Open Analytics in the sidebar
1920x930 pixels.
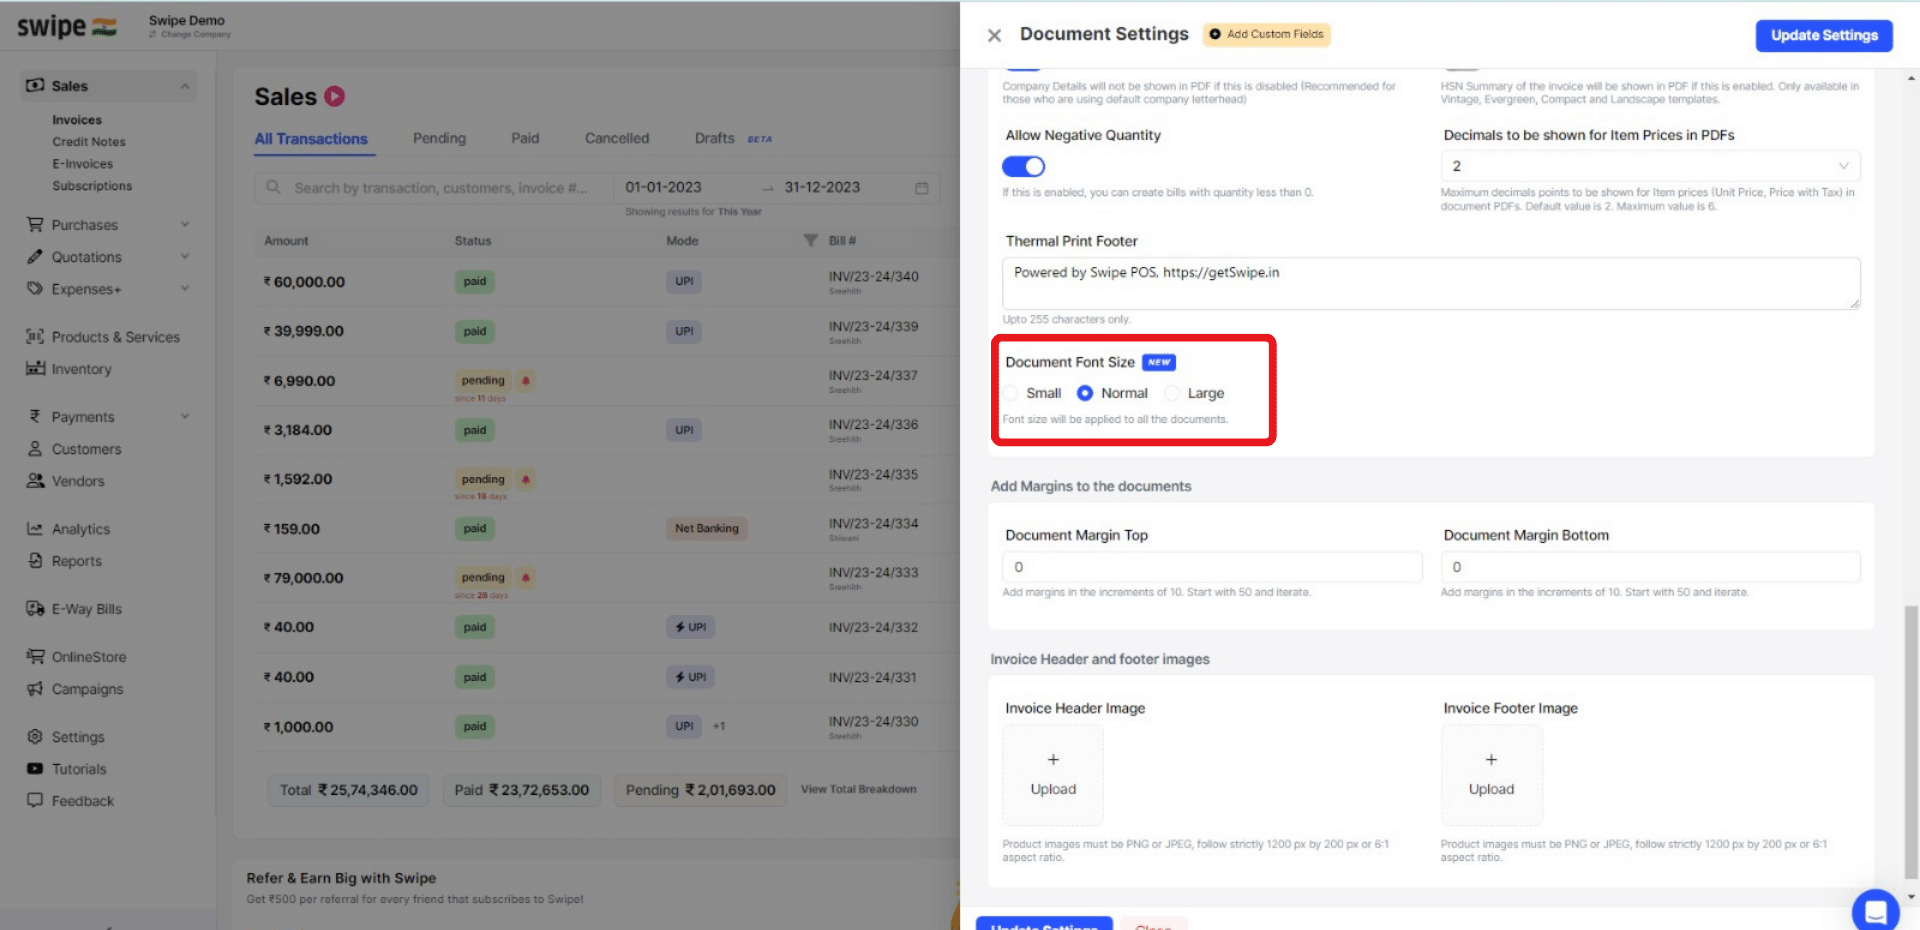(x=80, y=529)
